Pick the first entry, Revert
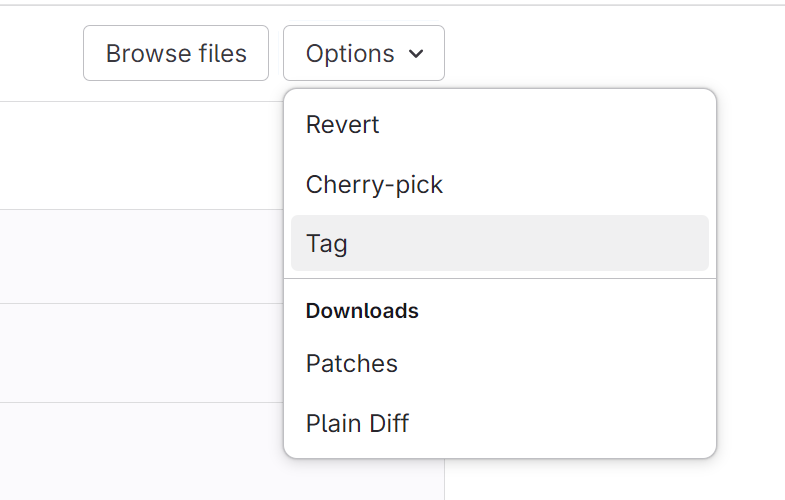This screenshot has height=500, width=785. click(x=343, y=125)
